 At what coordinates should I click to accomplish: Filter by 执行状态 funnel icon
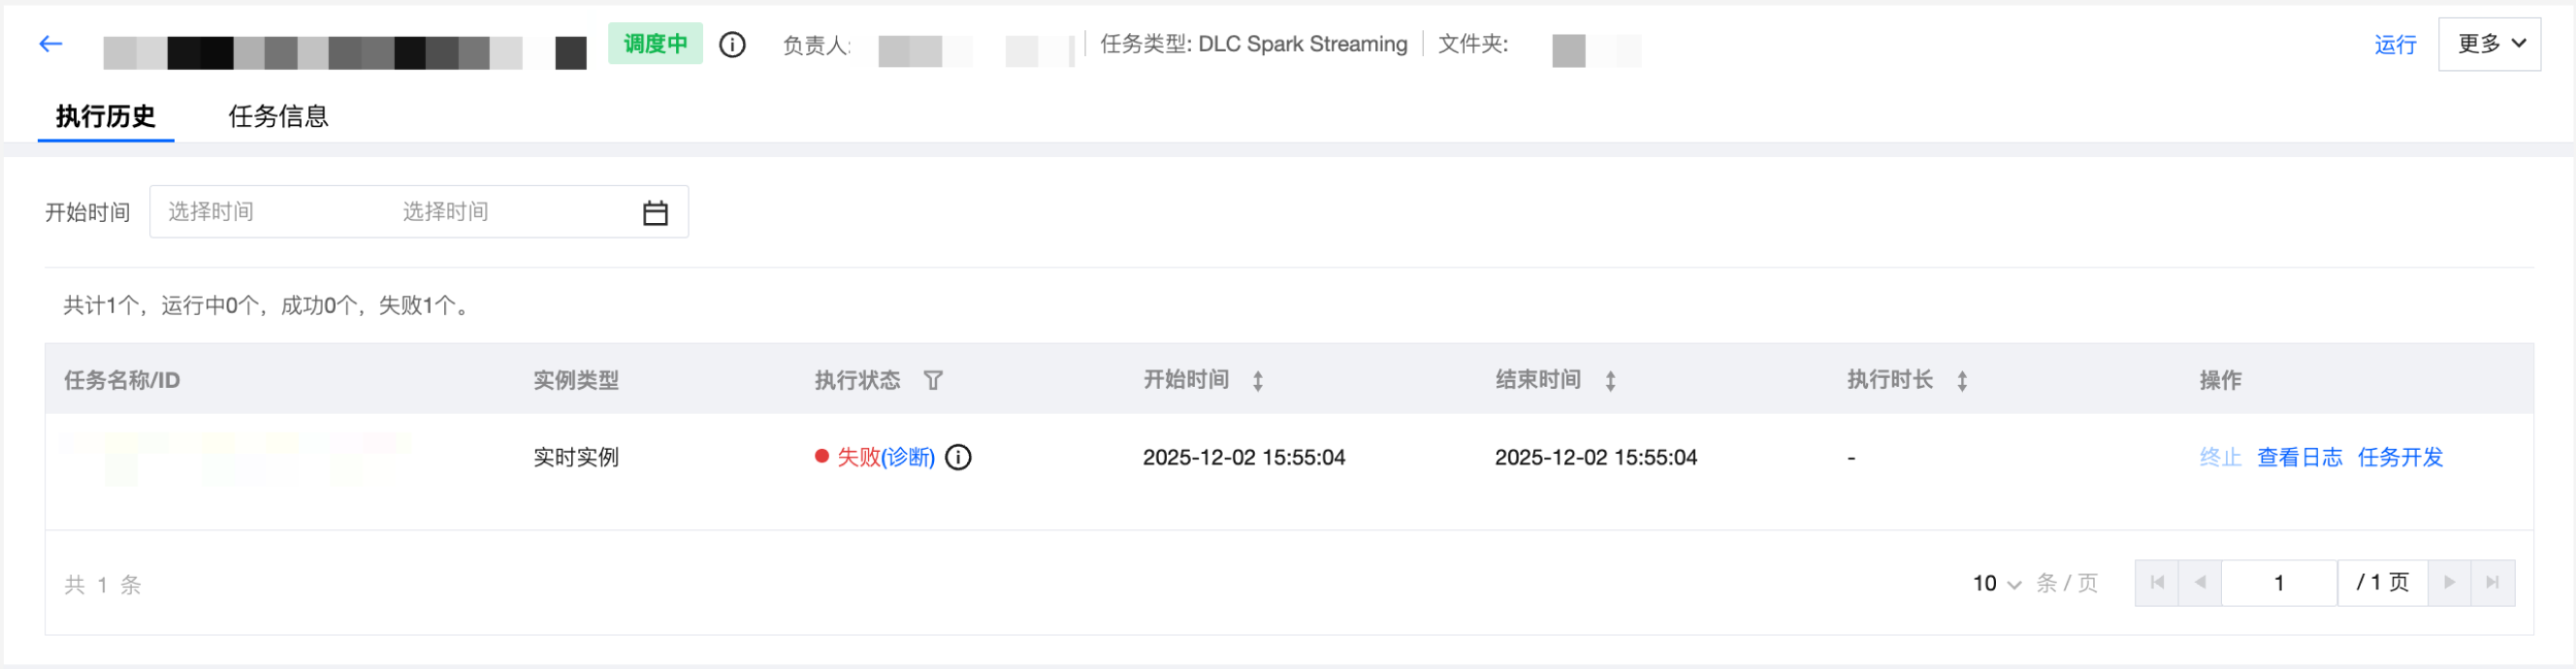click(933, 381)
